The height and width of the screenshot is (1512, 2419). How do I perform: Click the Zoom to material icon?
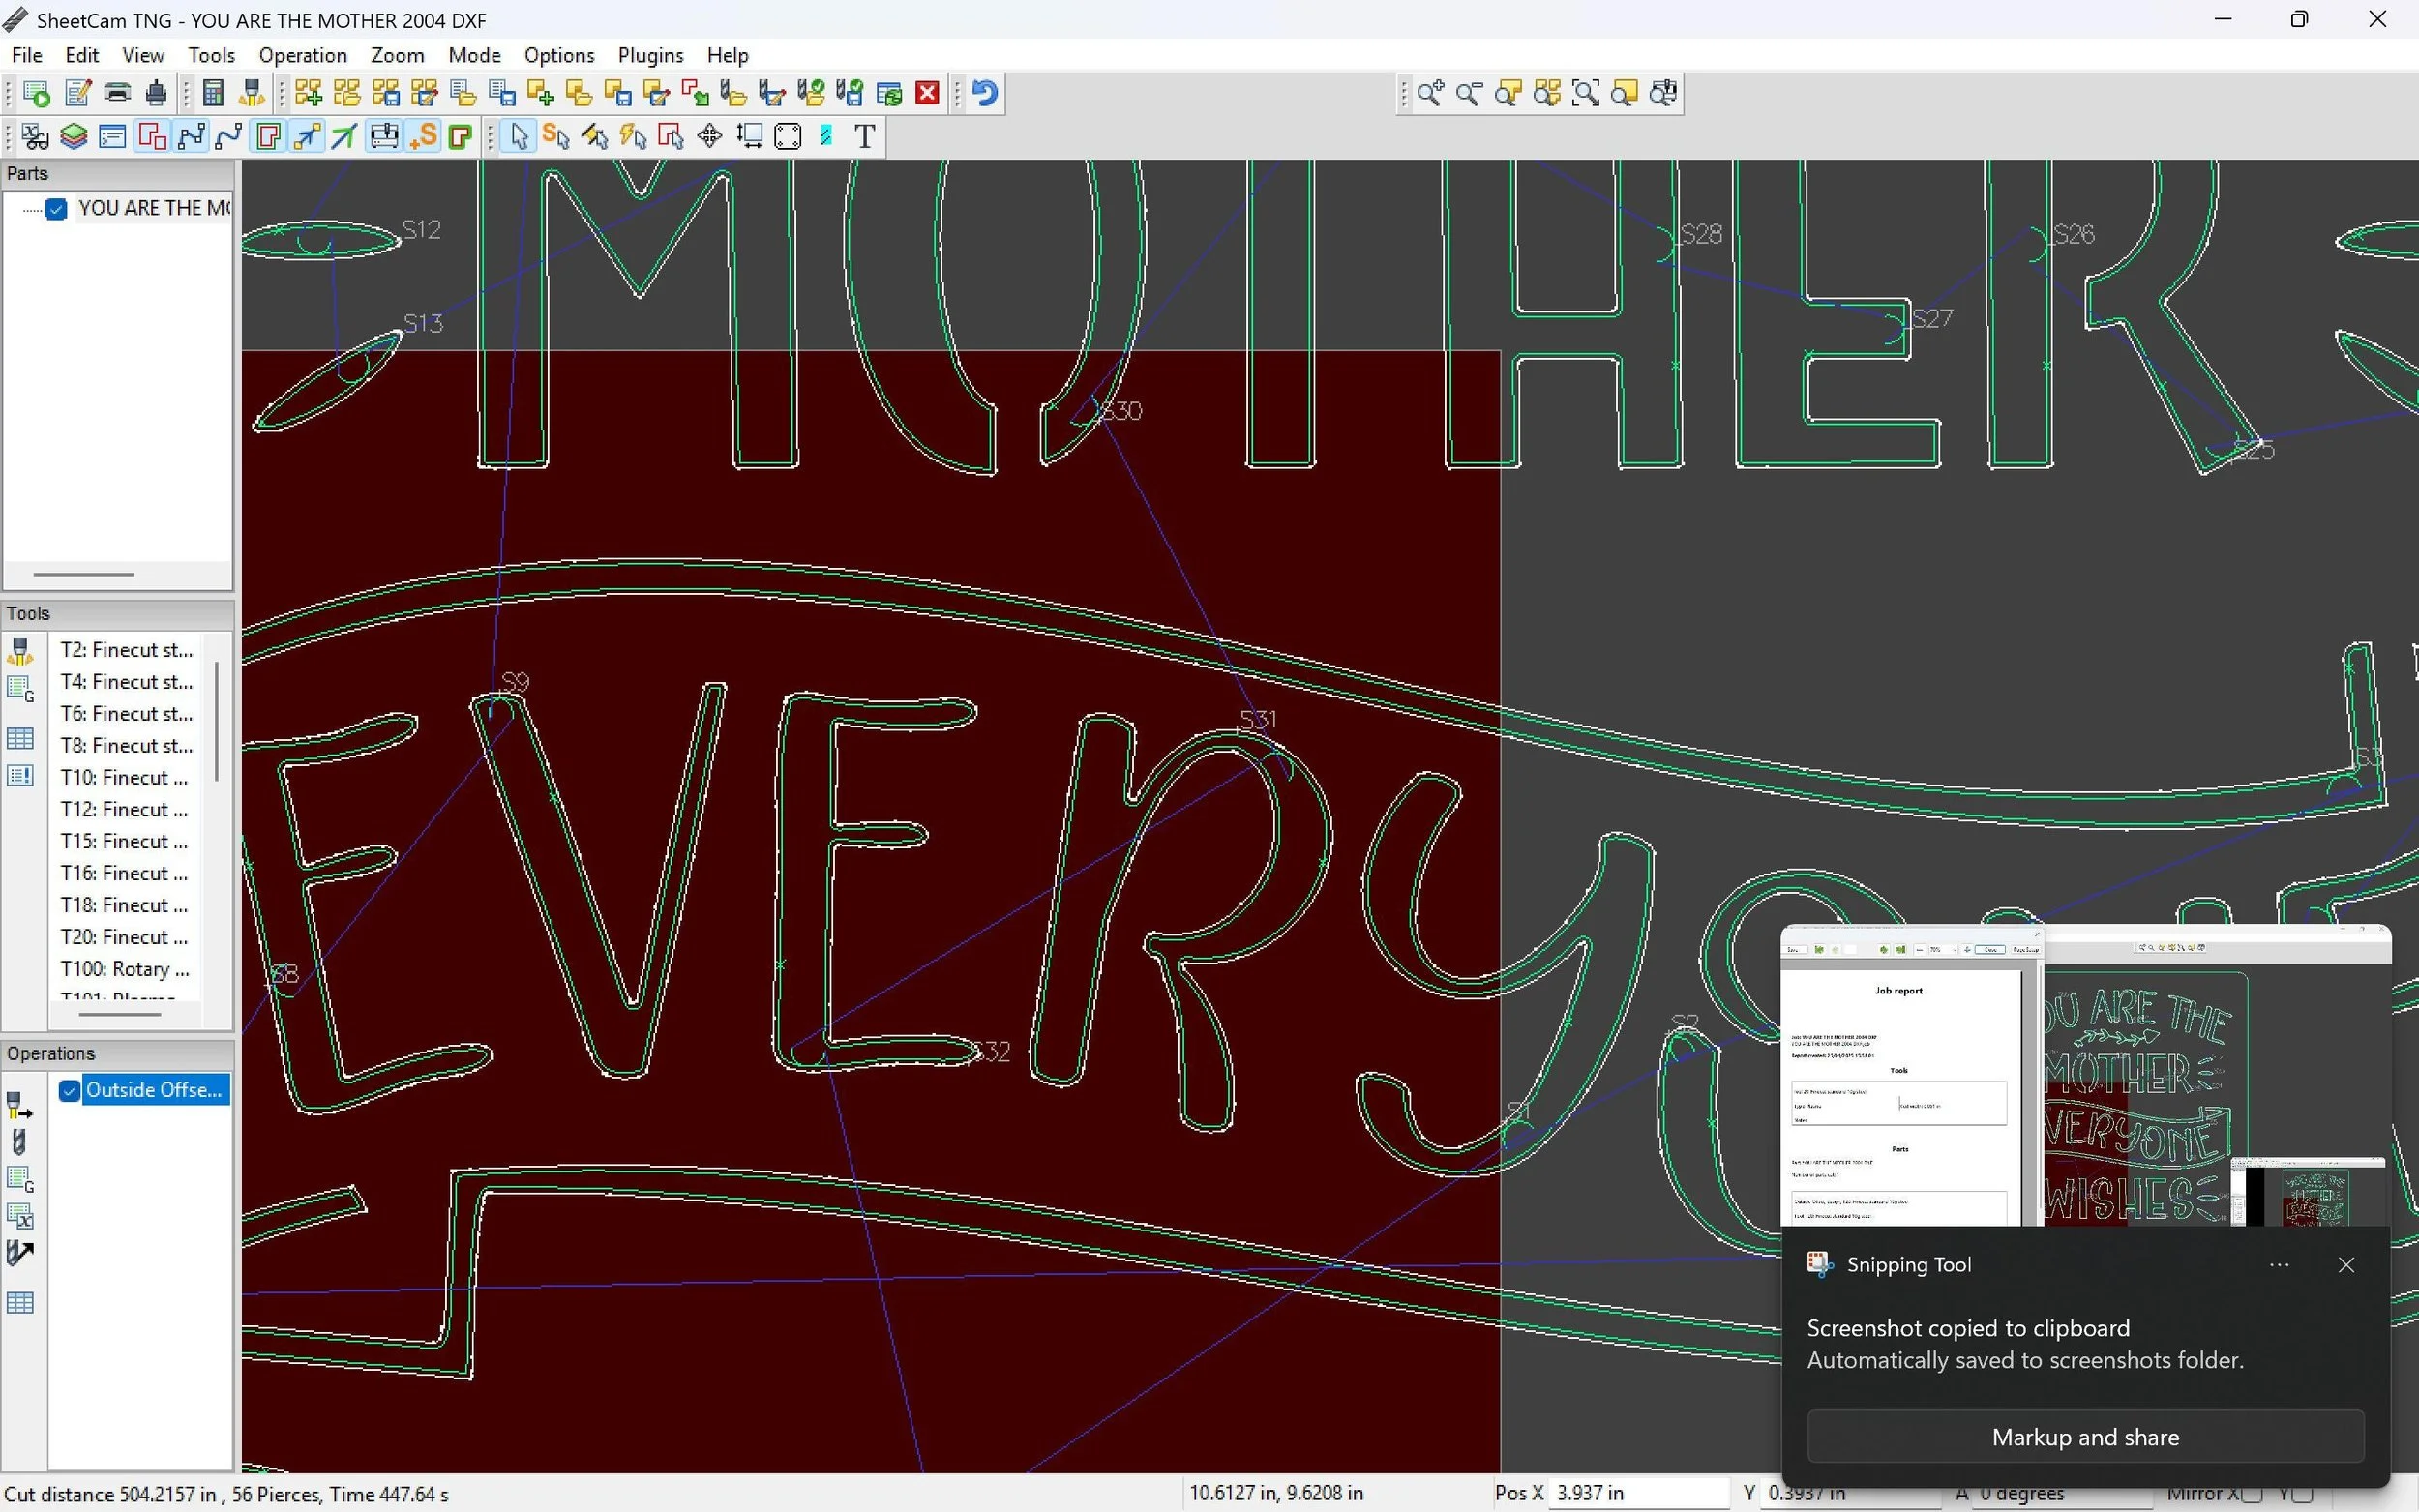(1624, 93)
